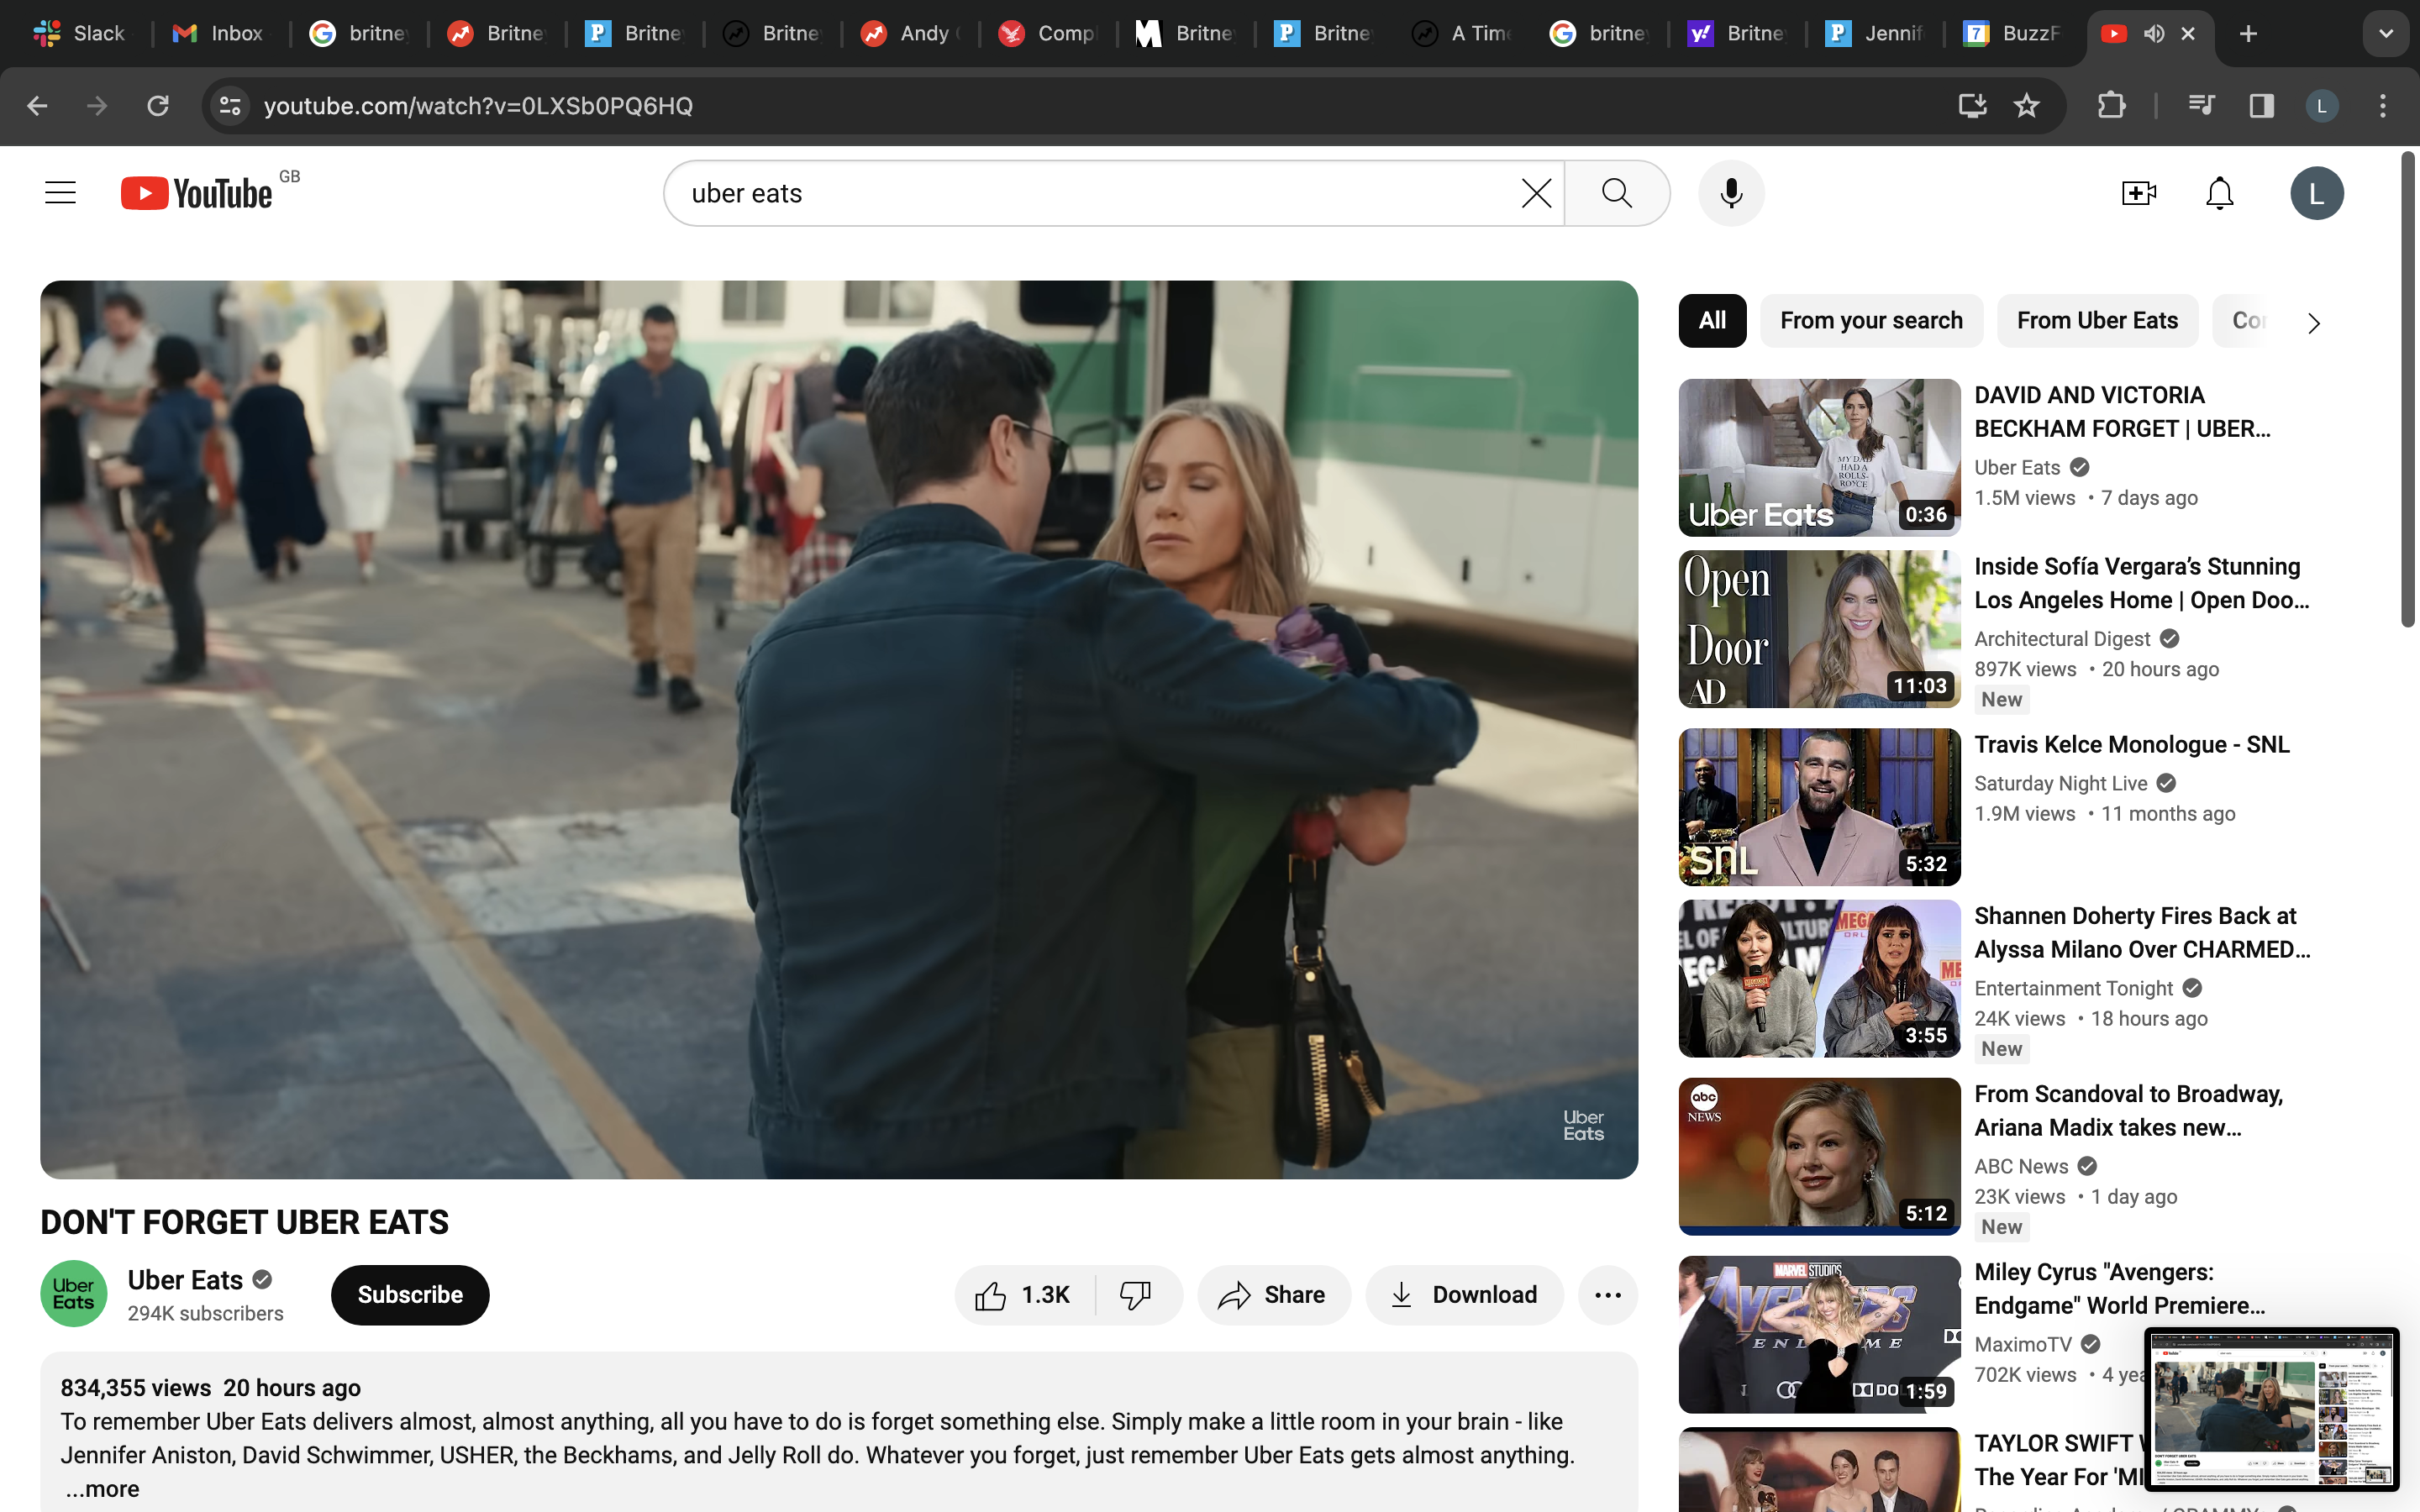The image size is (2420, 1512).
Task: Open Travis Kelce SNL video thumbnail
Action: tap(1819, 807)
